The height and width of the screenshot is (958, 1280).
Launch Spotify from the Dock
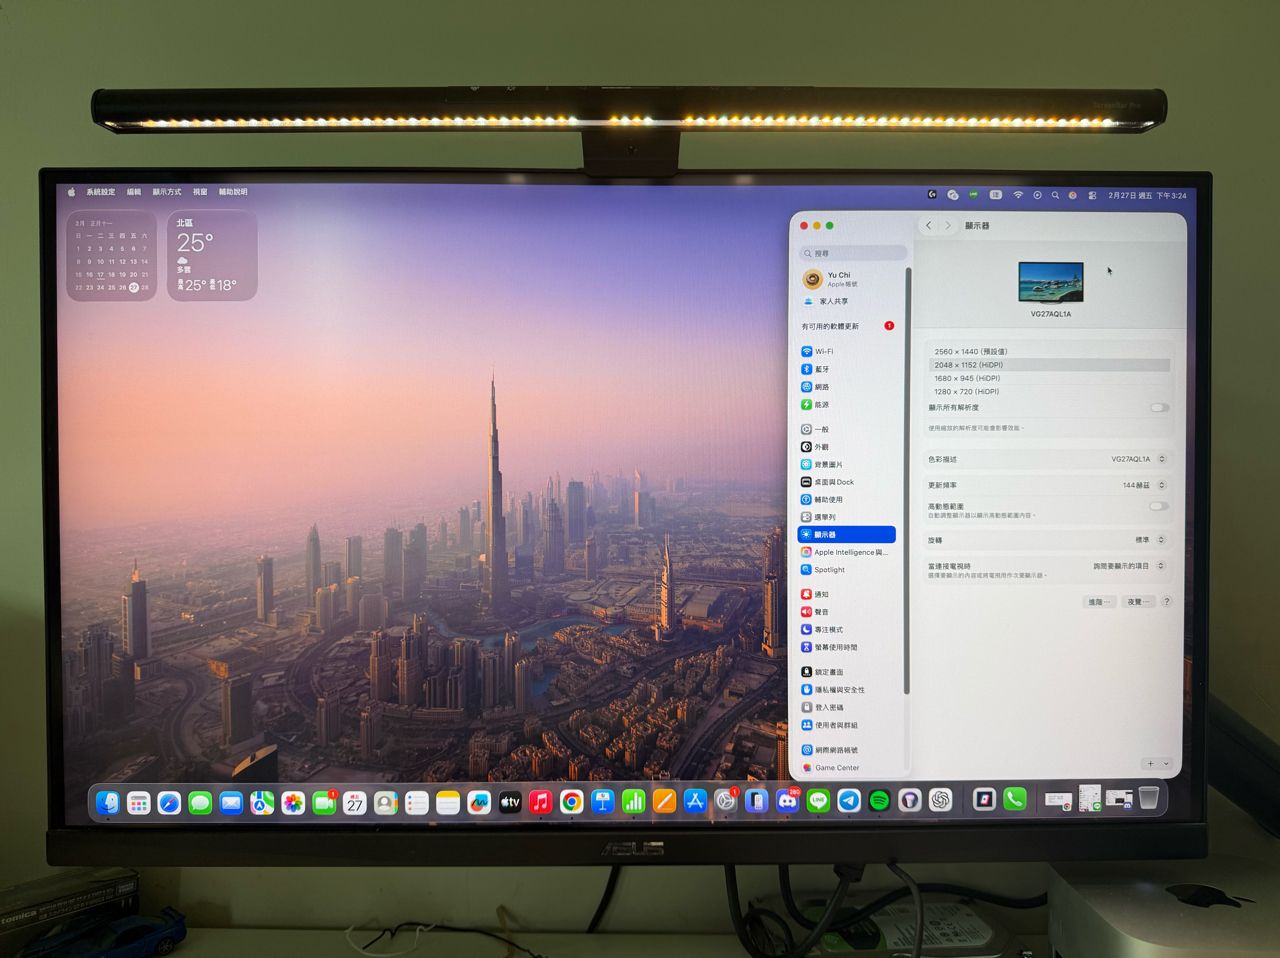point(879,800)
